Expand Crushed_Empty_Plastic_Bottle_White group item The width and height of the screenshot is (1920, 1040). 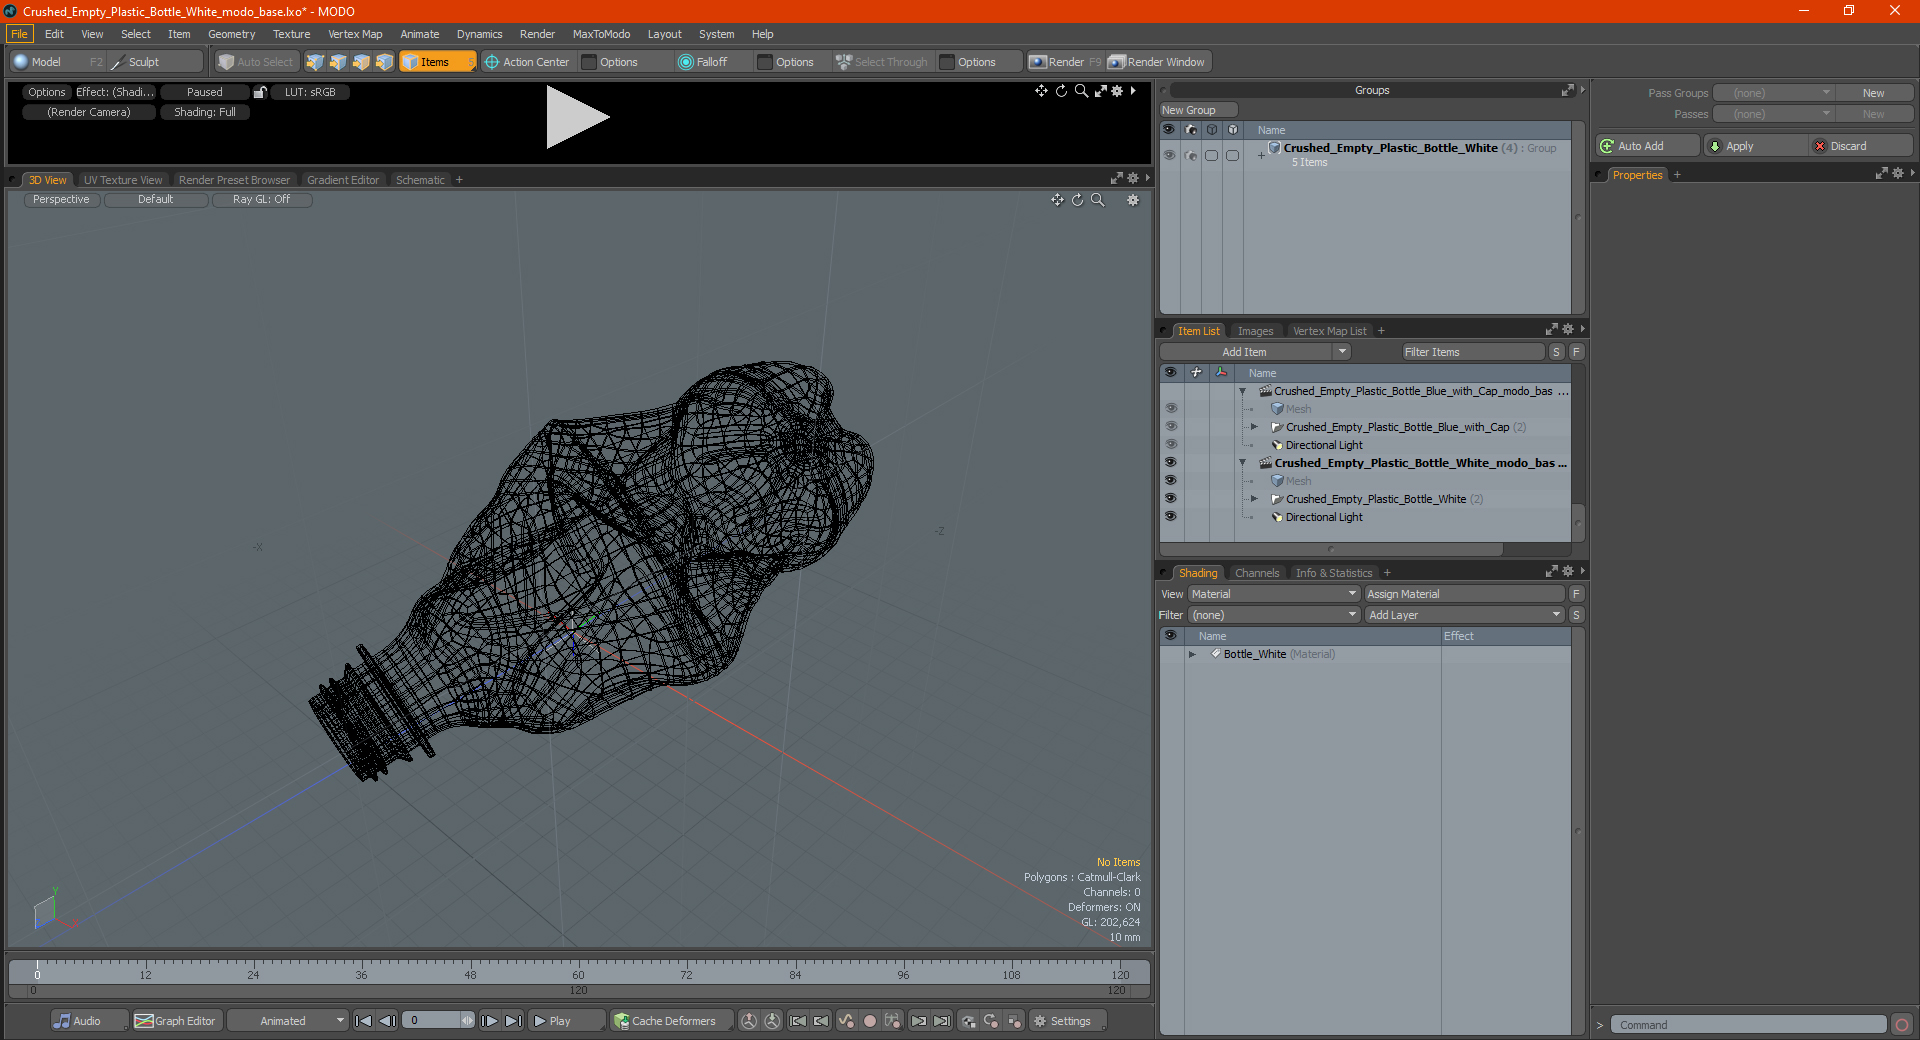pyautogui.click(x=1254, y=499)
